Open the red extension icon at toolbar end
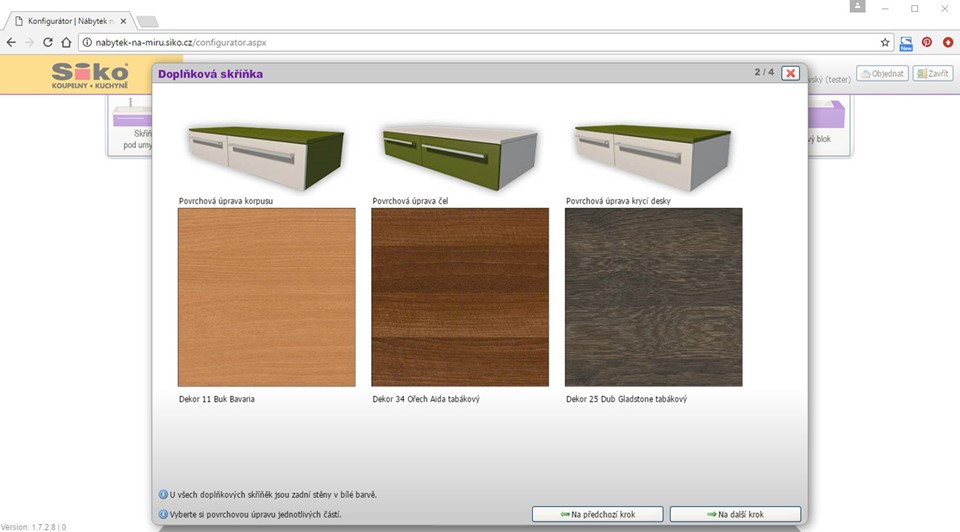 point(947,42)
